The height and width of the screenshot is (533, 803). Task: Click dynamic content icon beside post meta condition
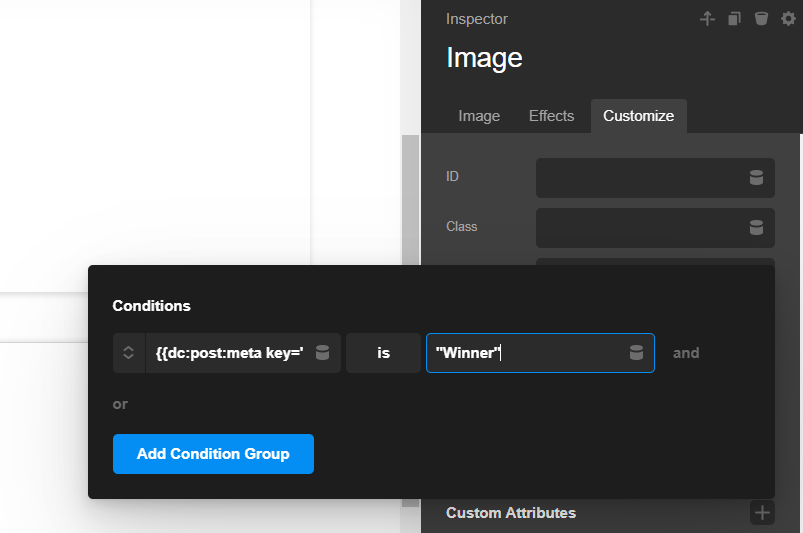pyautogui.click(x=322, y=353)
